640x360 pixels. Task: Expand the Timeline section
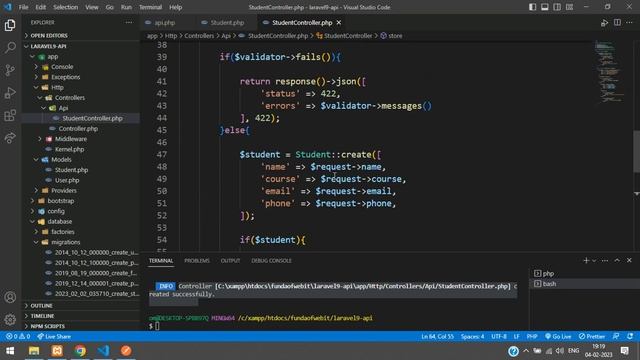pos(80,316)
